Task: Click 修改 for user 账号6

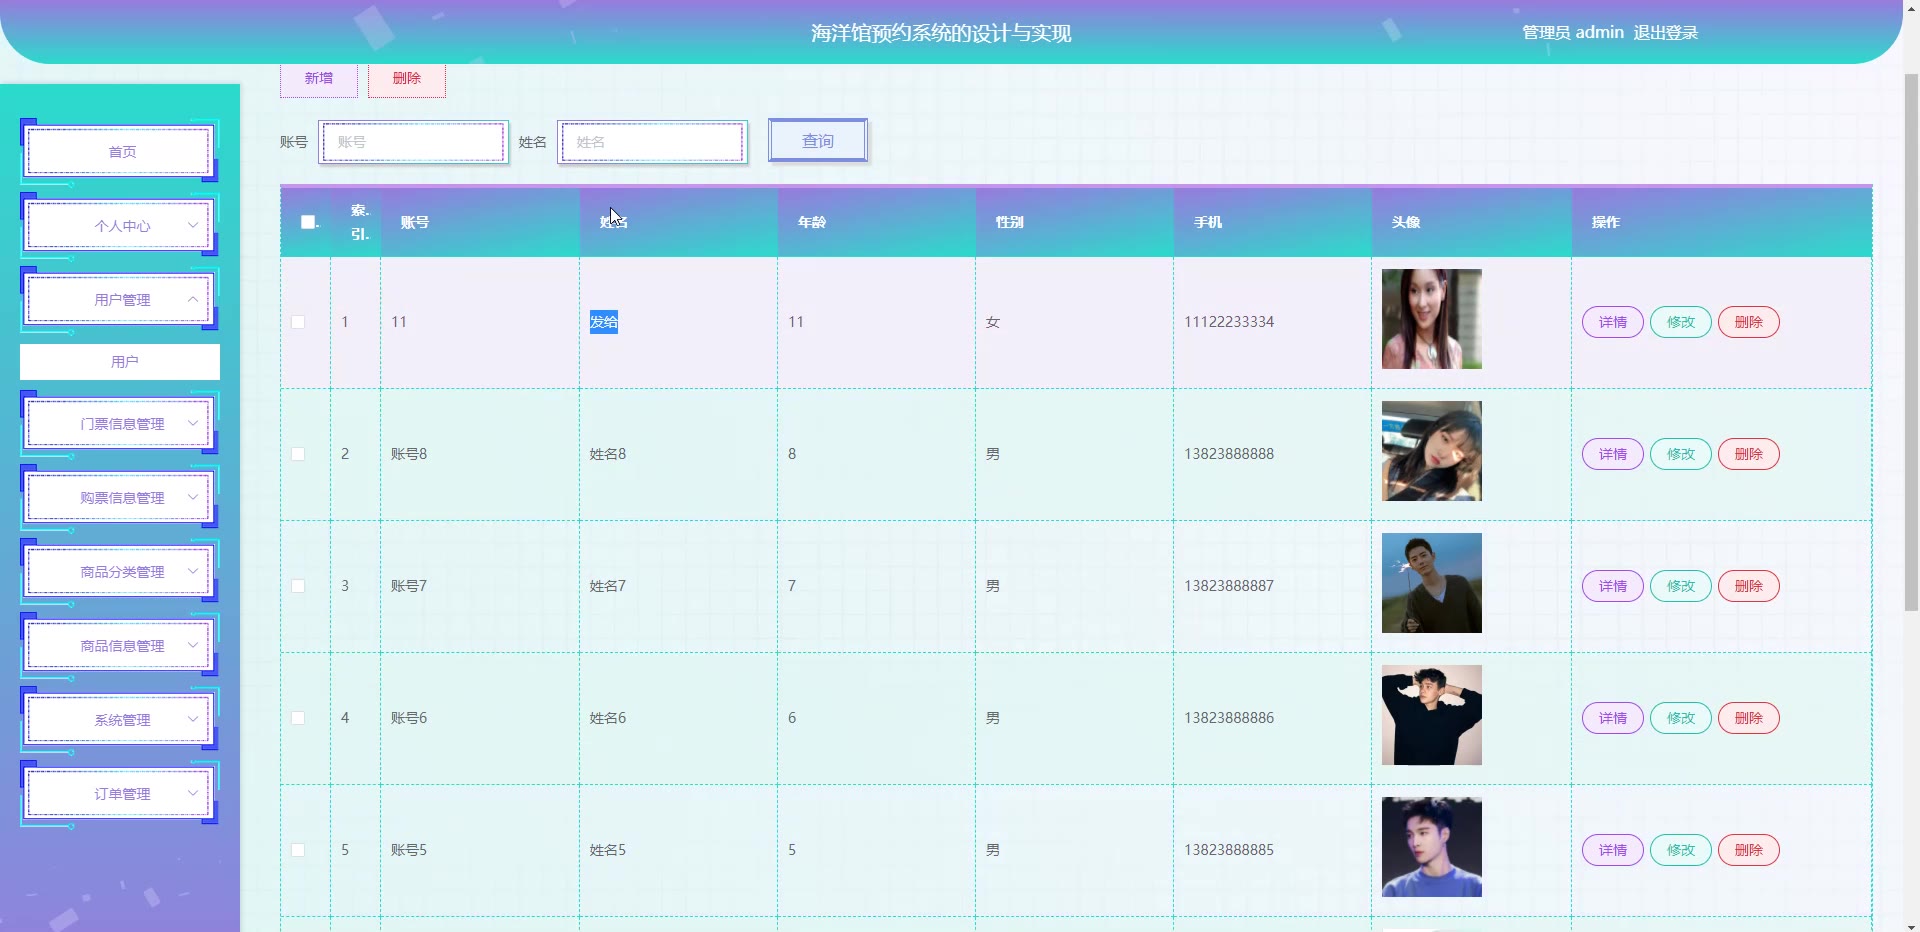Action: point(1680,718)
